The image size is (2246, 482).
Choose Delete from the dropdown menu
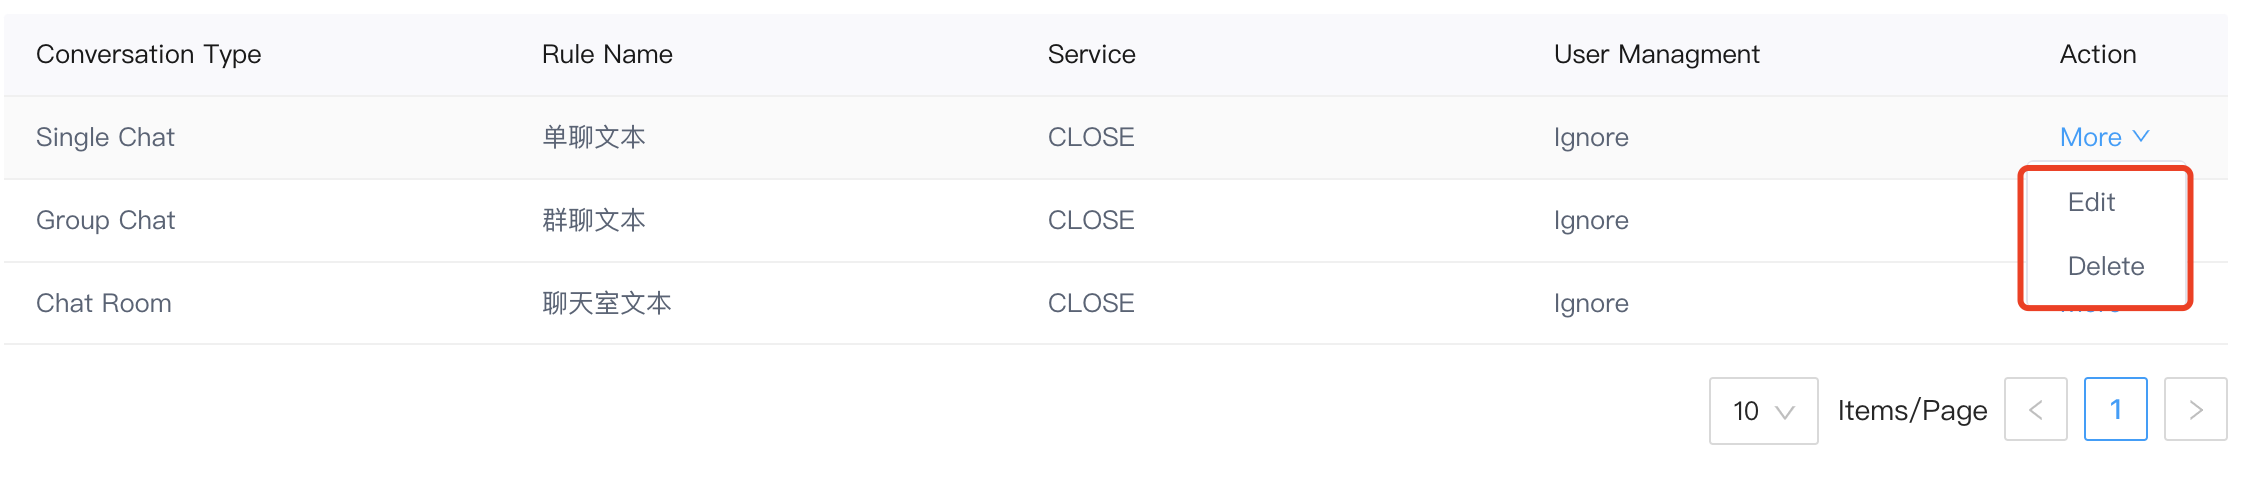[2105, 266]
